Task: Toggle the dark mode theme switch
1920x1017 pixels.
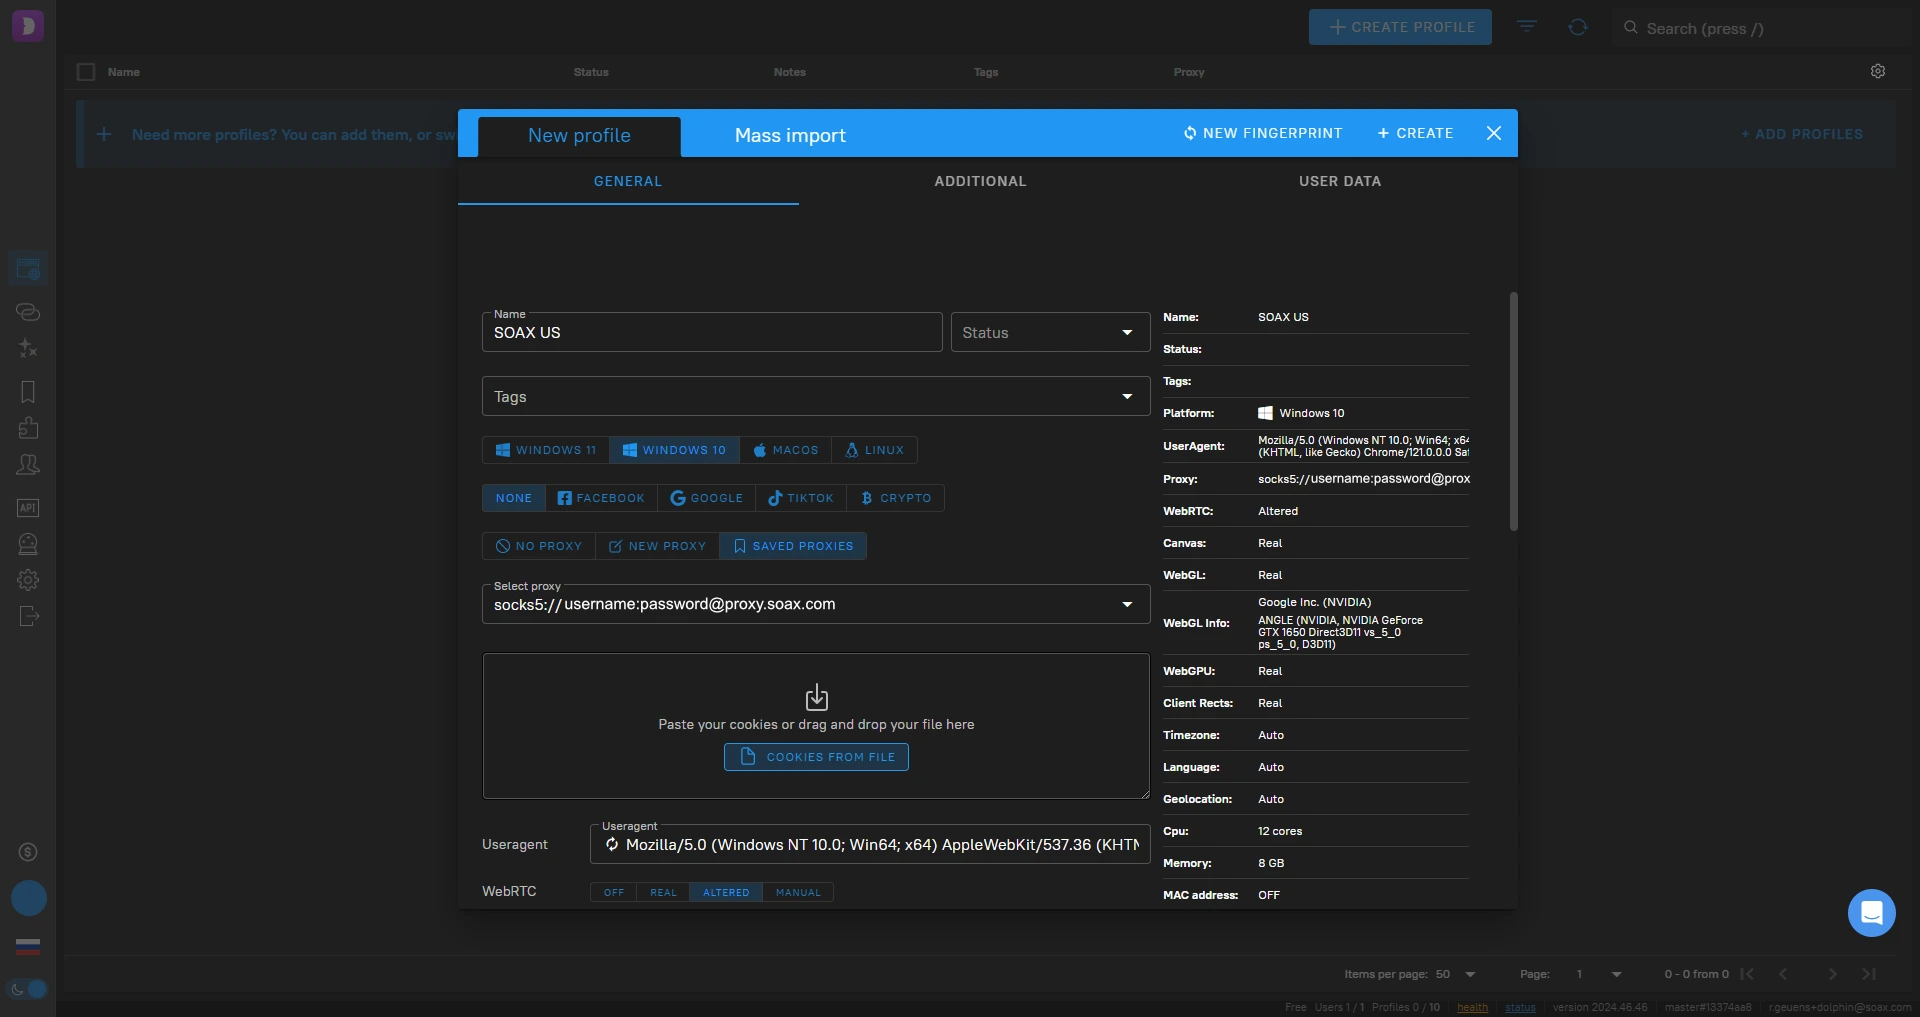Action: point(28,989)
